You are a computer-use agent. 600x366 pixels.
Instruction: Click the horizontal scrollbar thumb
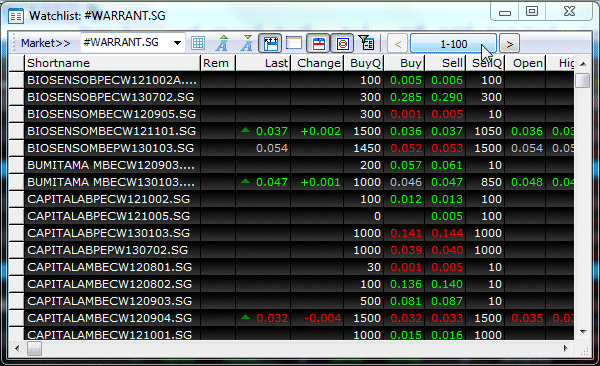click(34, 348)
